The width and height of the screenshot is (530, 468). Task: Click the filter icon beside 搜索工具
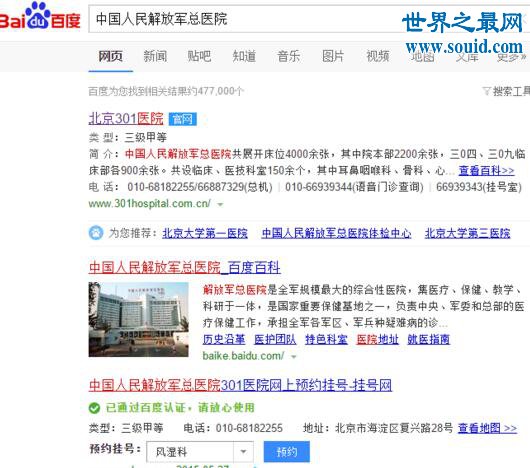486,91
